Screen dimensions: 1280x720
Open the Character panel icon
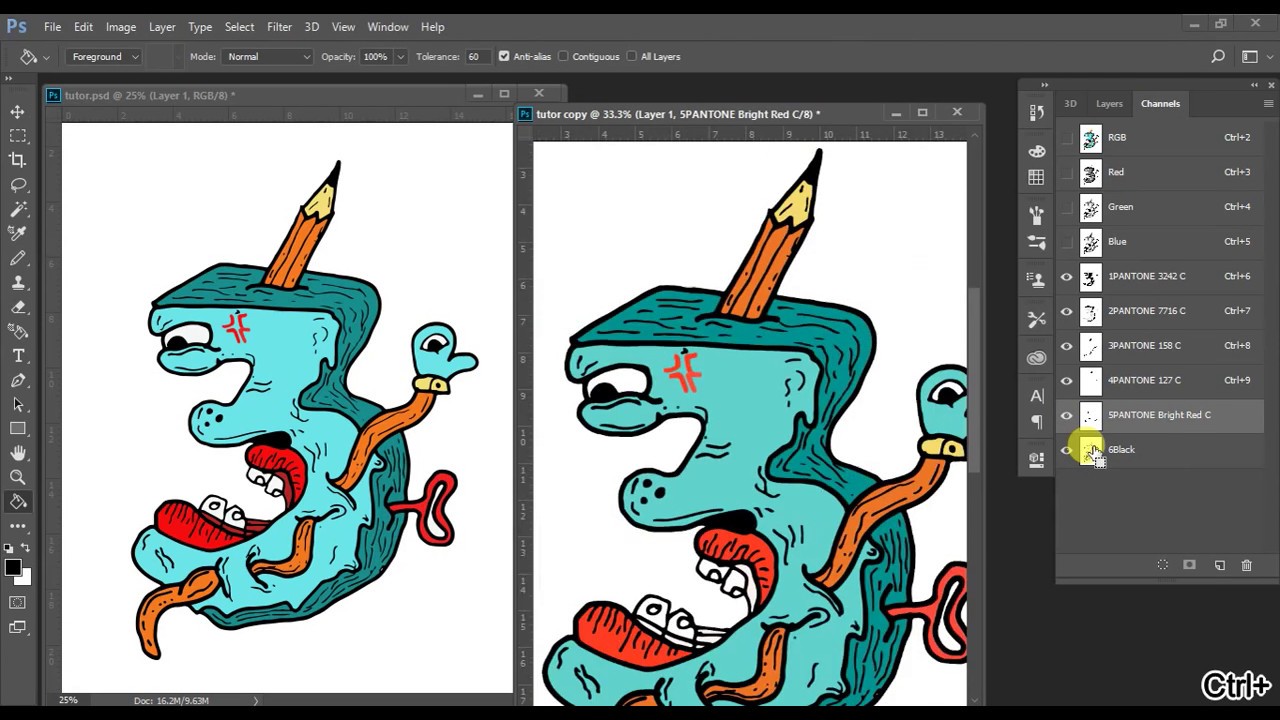1036,396
